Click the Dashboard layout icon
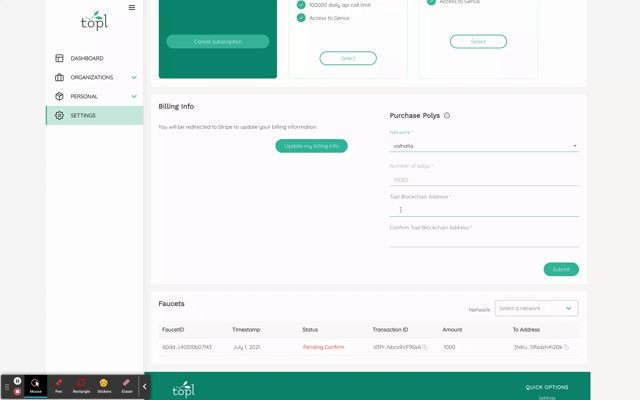The height and width of the screenshot is (400, 640). pos(59,58)
